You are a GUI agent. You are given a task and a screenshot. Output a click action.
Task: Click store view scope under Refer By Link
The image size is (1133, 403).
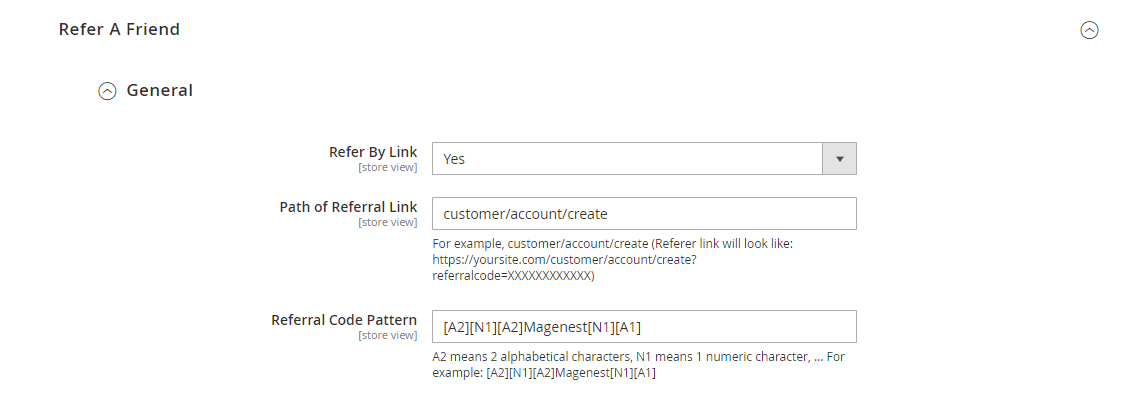click(387, 167)
